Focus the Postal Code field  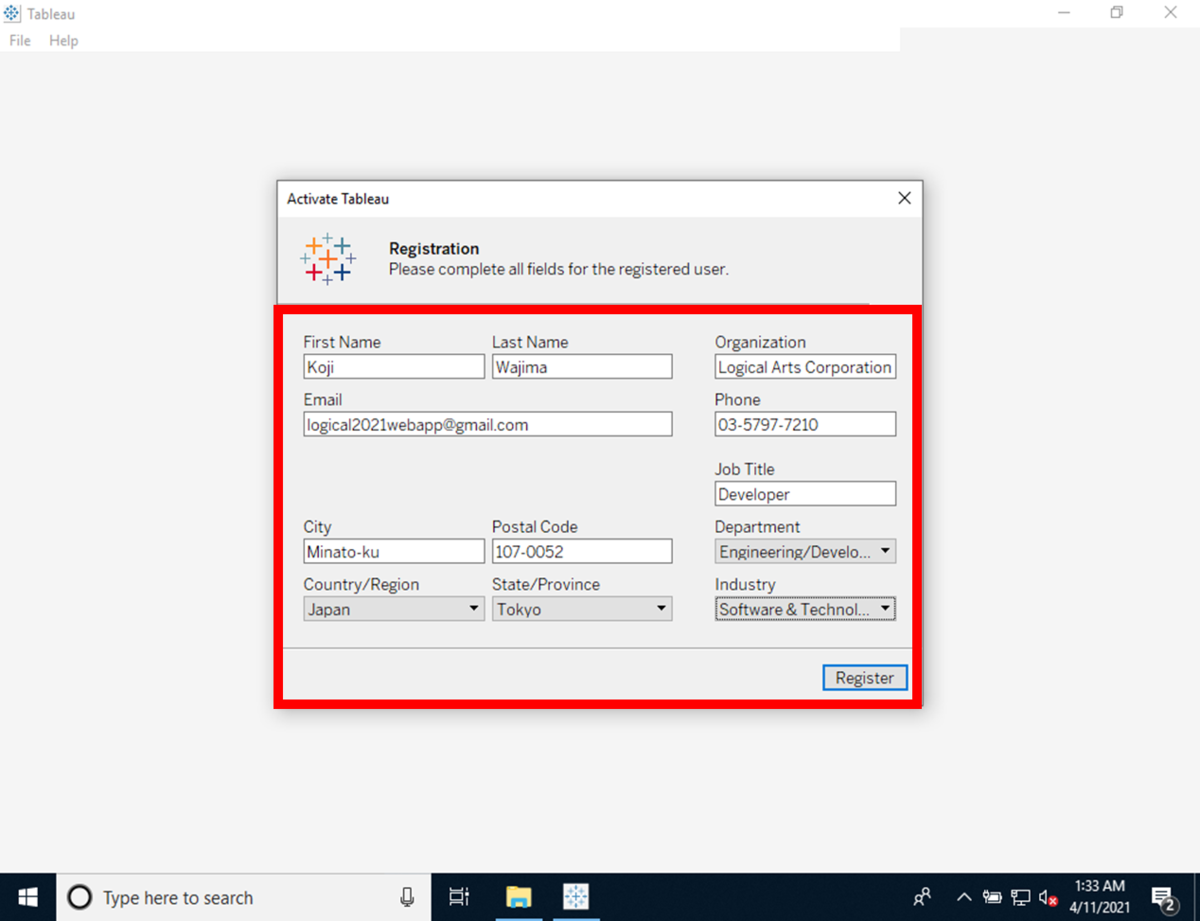click(x=582, y=551)
